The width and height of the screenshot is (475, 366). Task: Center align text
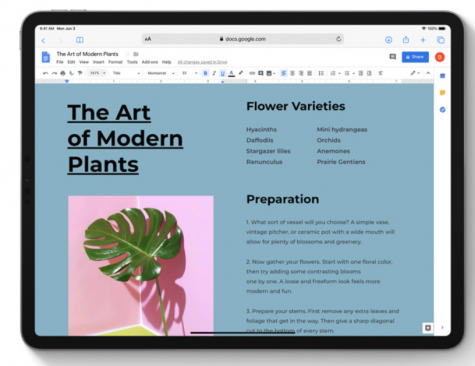[292, 73]
